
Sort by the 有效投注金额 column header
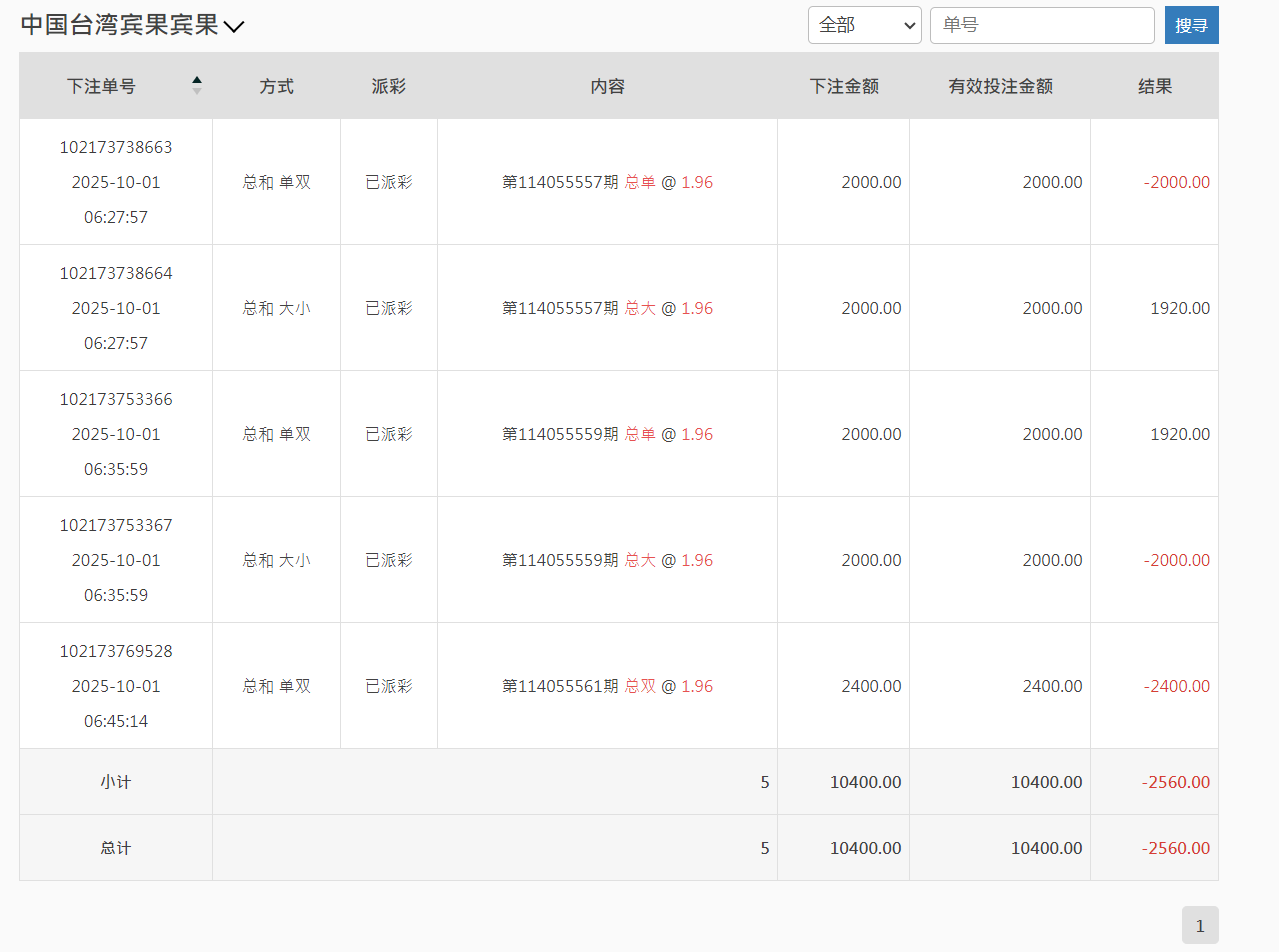(999, 86)
